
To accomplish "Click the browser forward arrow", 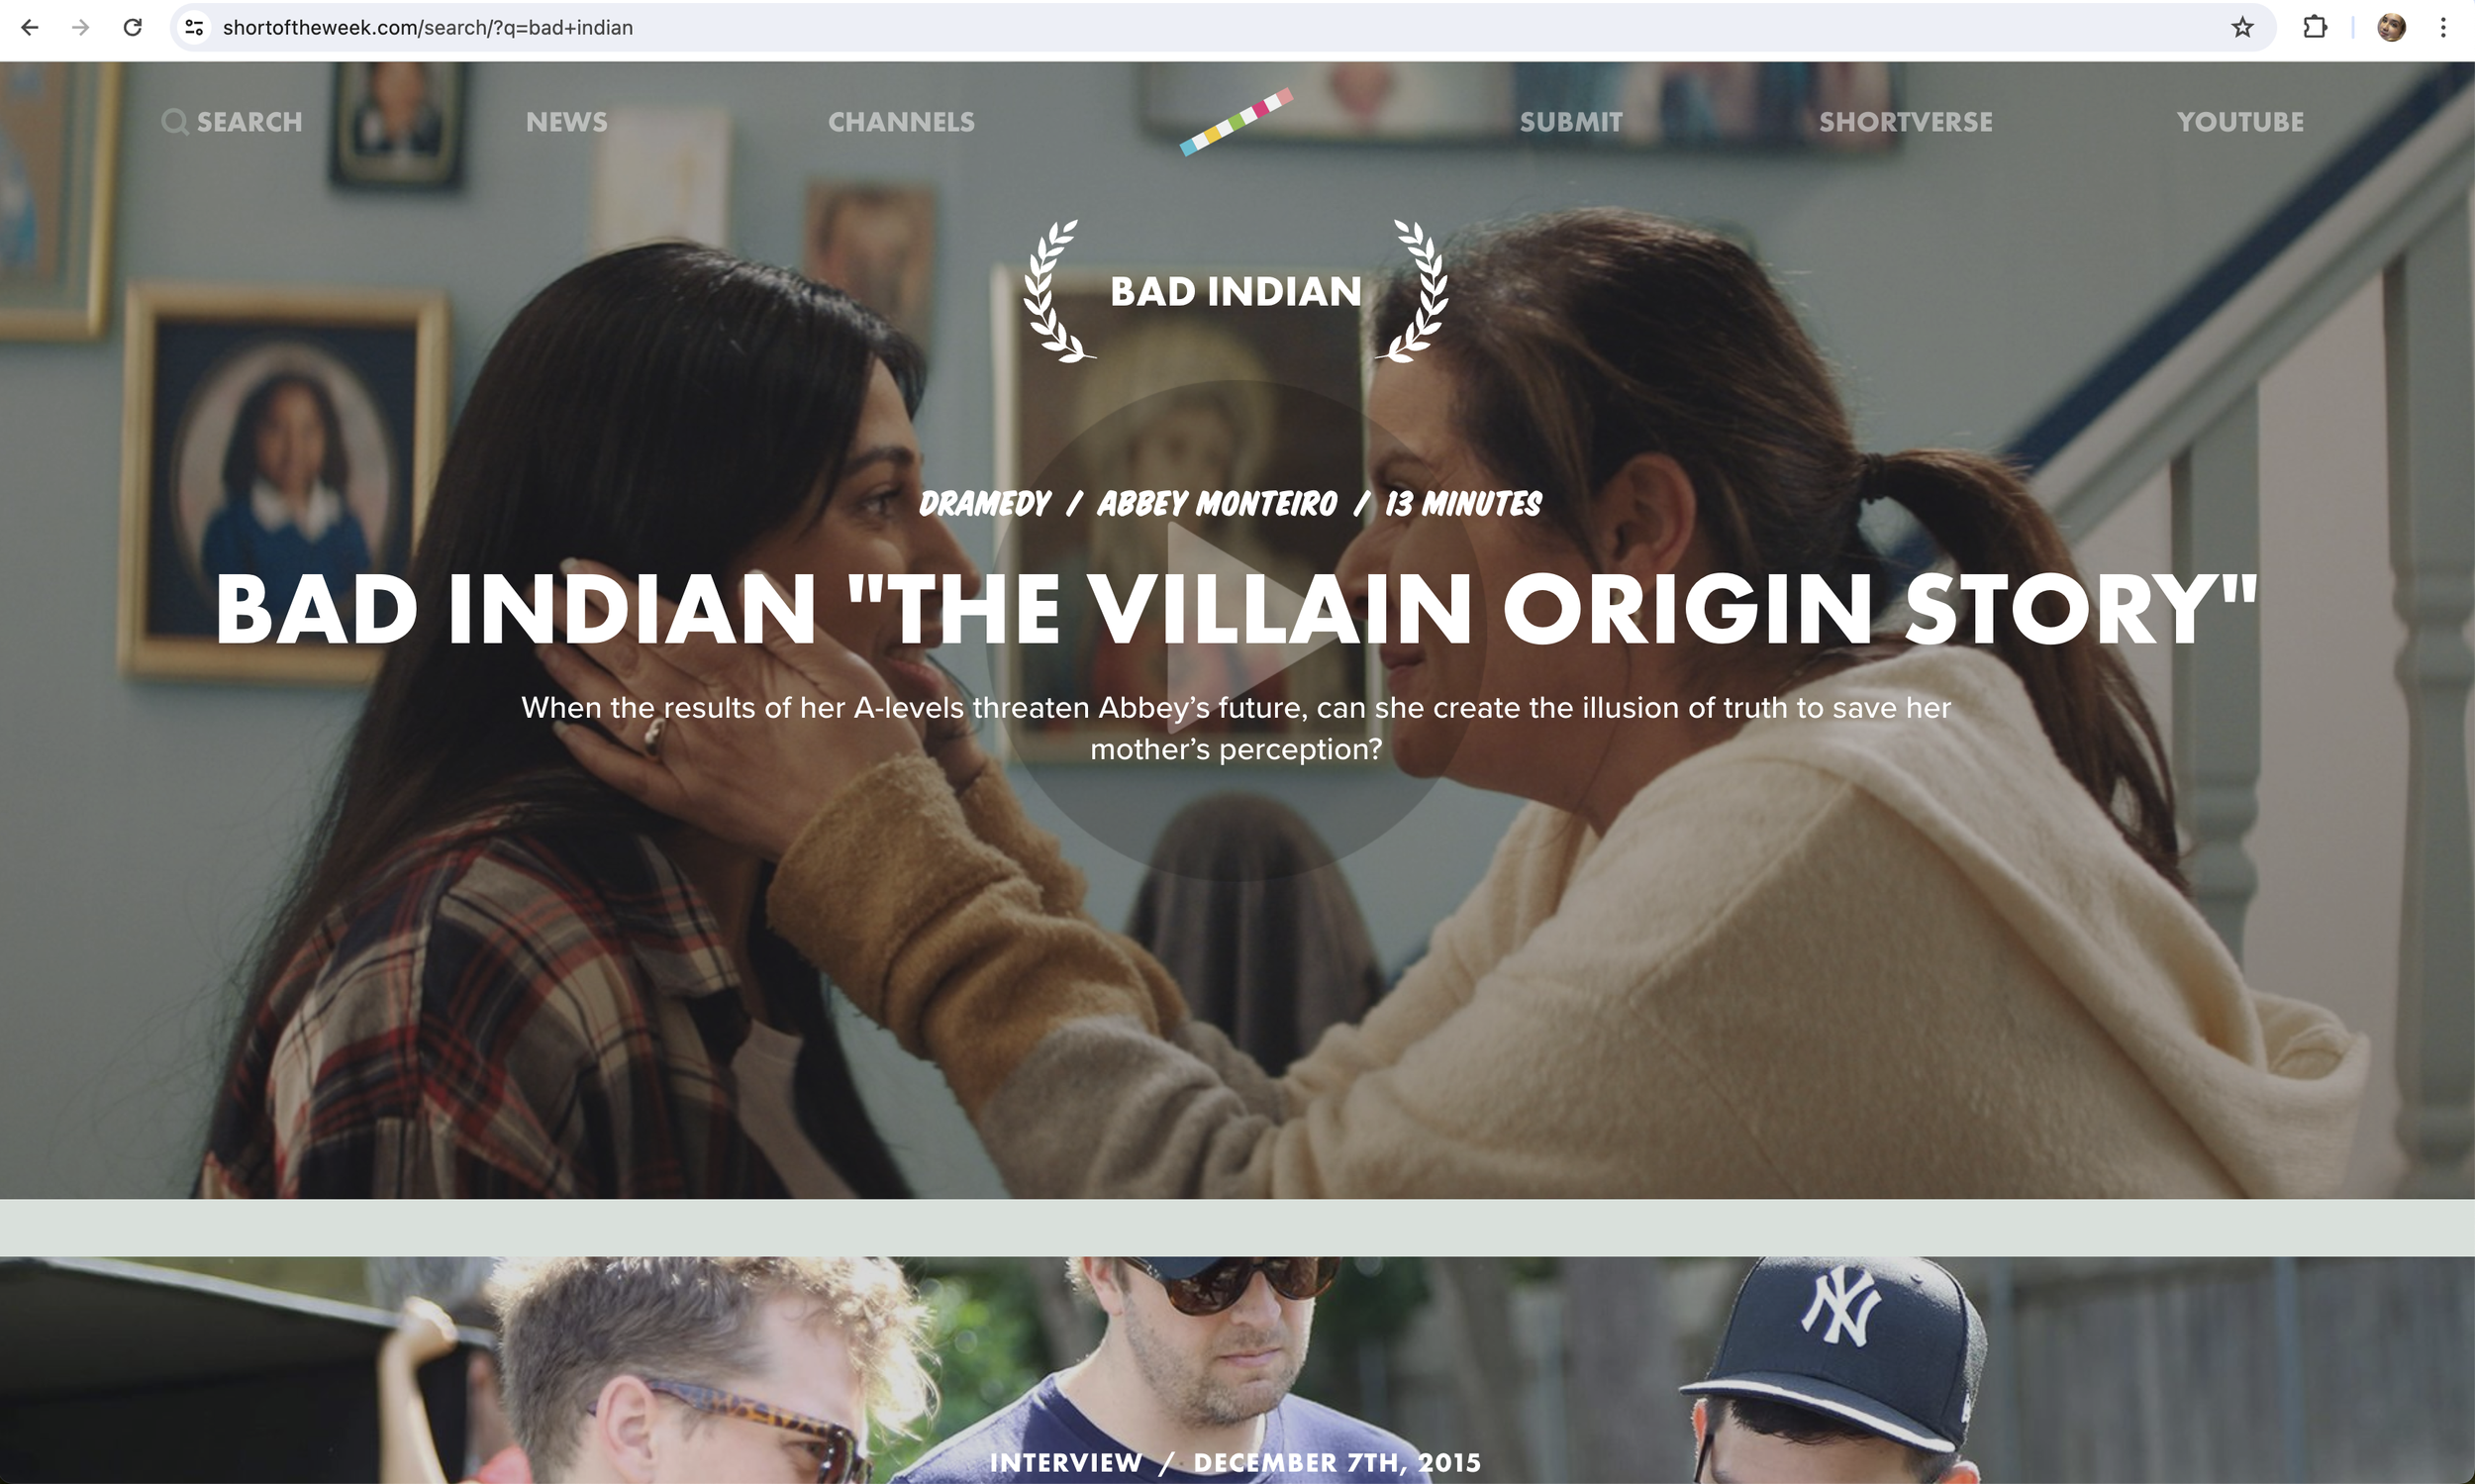I will (x=81, y=27).
